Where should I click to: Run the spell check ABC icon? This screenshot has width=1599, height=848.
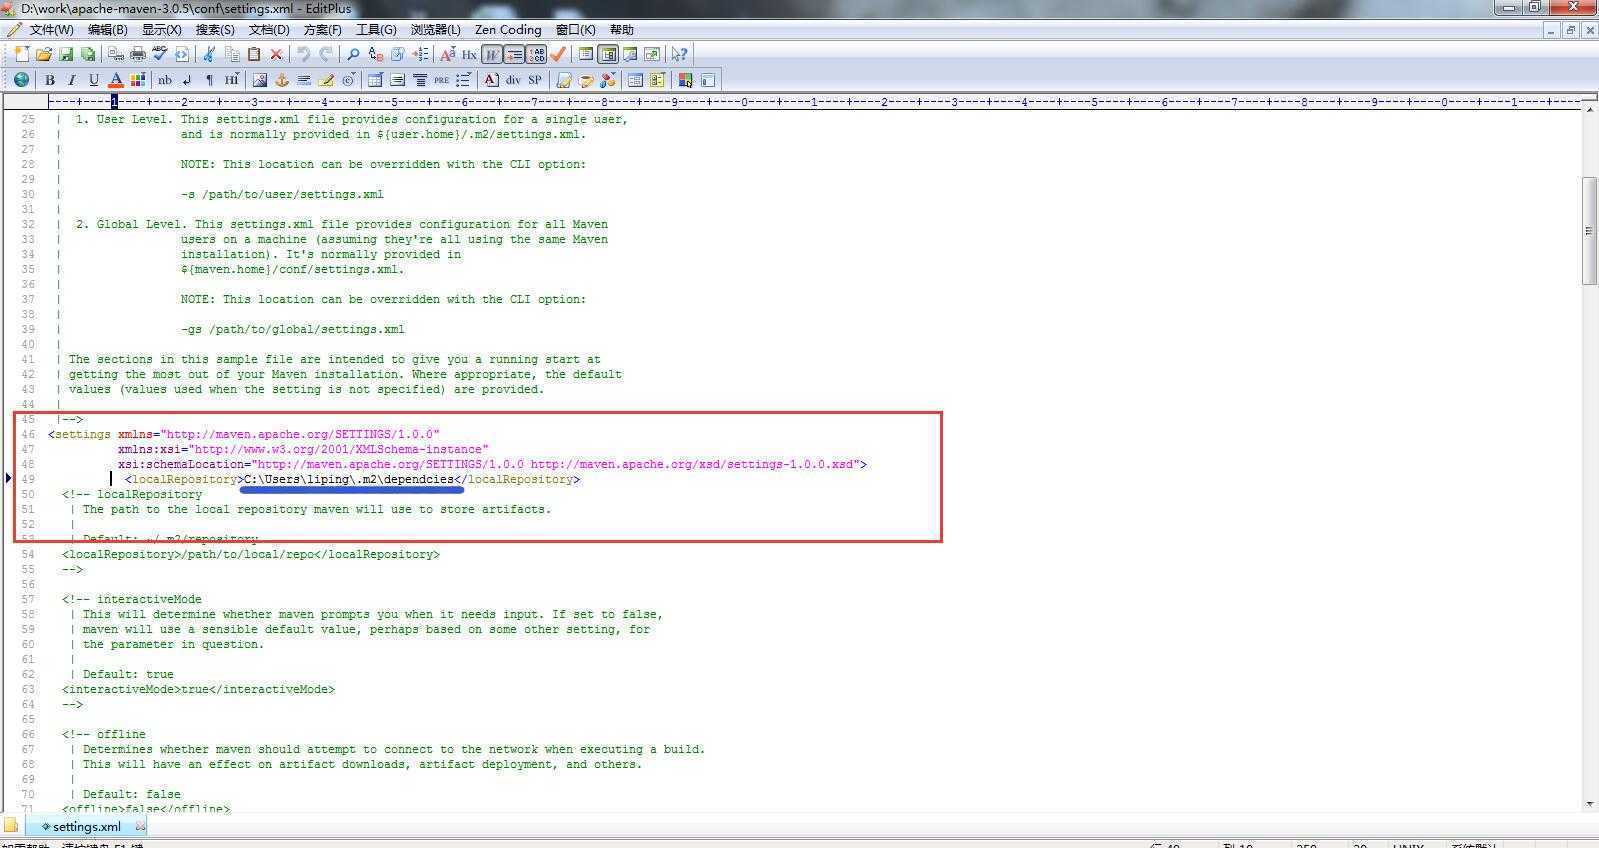click(x=160, y=54)
